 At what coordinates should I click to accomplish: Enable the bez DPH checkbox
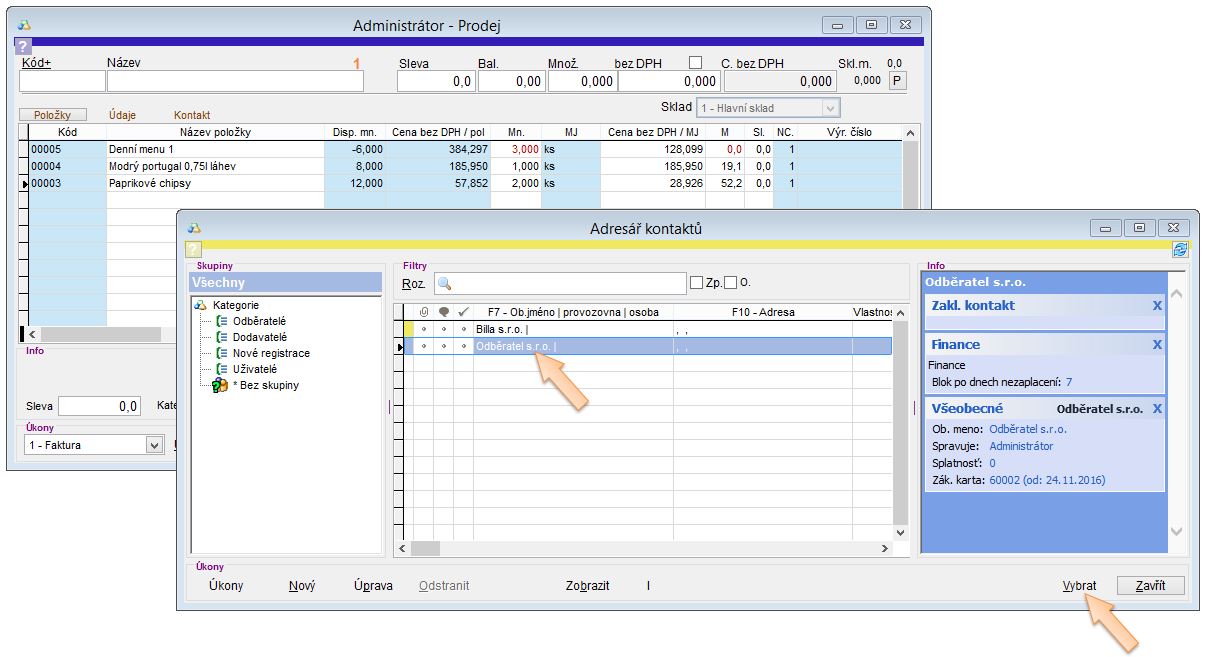[x=695, y=63]
